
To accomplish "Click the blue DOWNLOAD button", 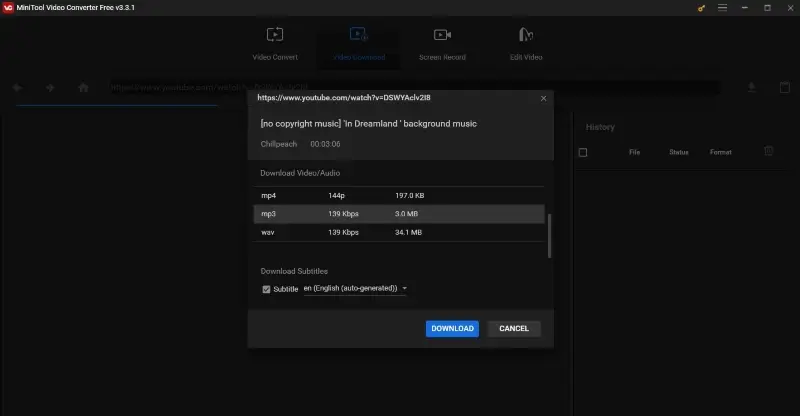I will 452,329.
